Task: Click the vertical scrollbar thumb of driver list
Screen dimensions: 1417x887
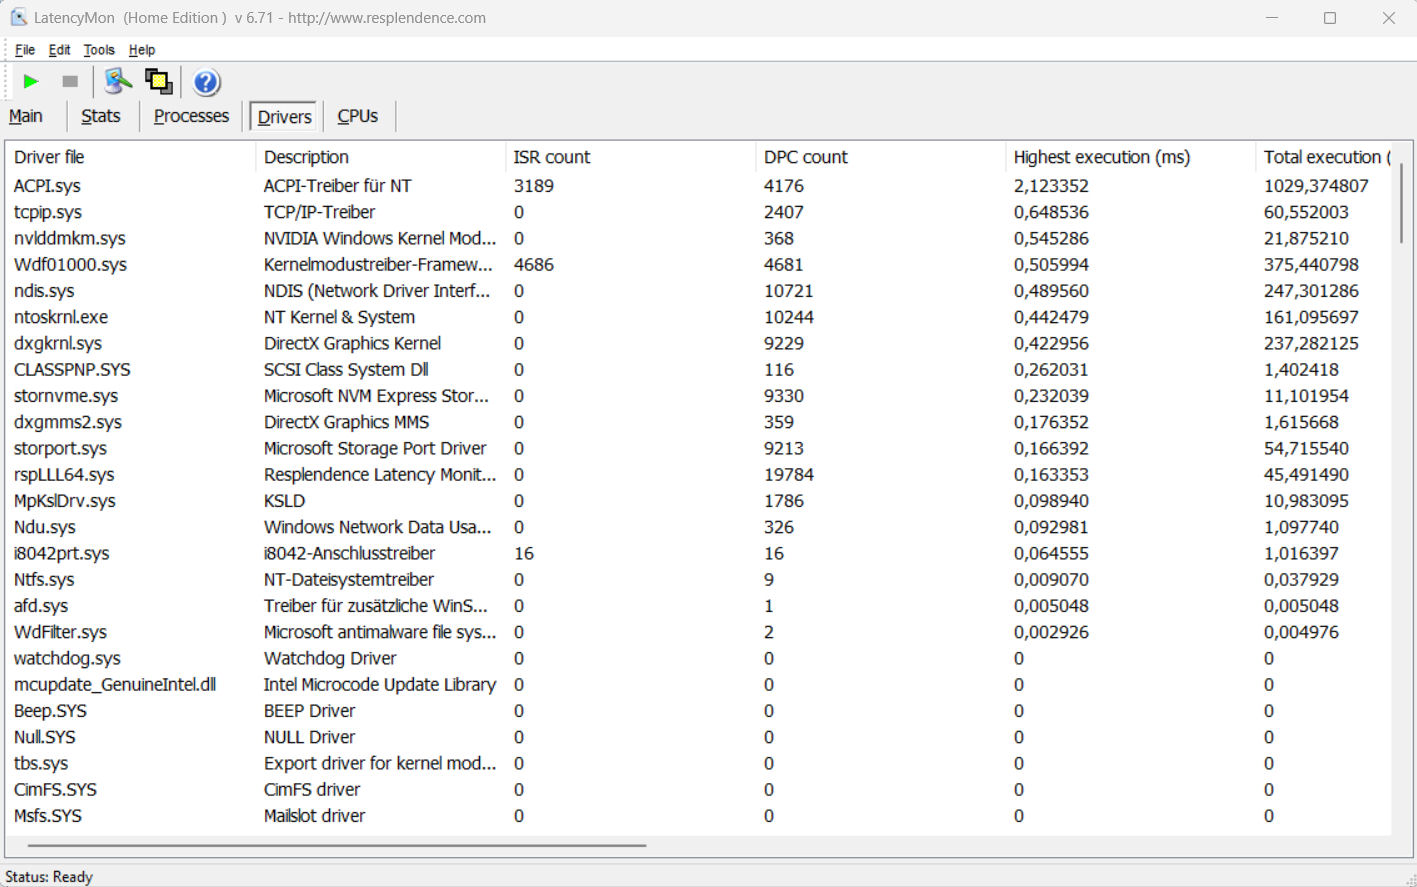Action: pyautogui.click(x=1401, y=203)
